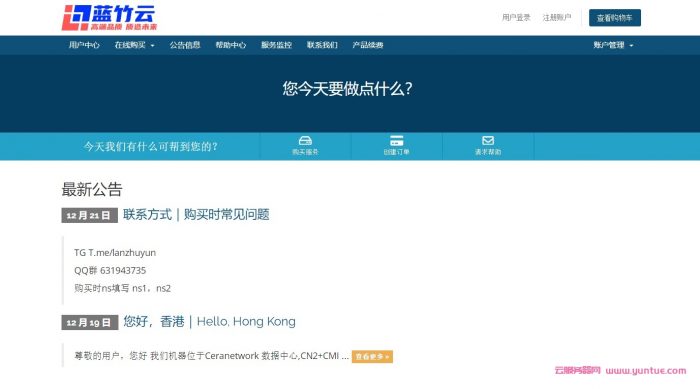
Task: Click the text 今天我们有什么可帮到您的?
Action: pyautogui.click(x=151, y=146)
